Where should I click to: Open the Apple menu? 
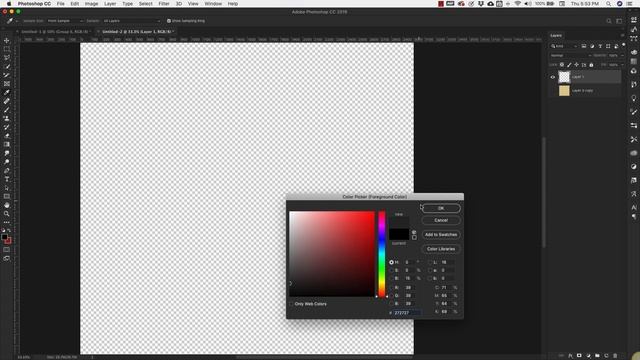pos(9,4)
